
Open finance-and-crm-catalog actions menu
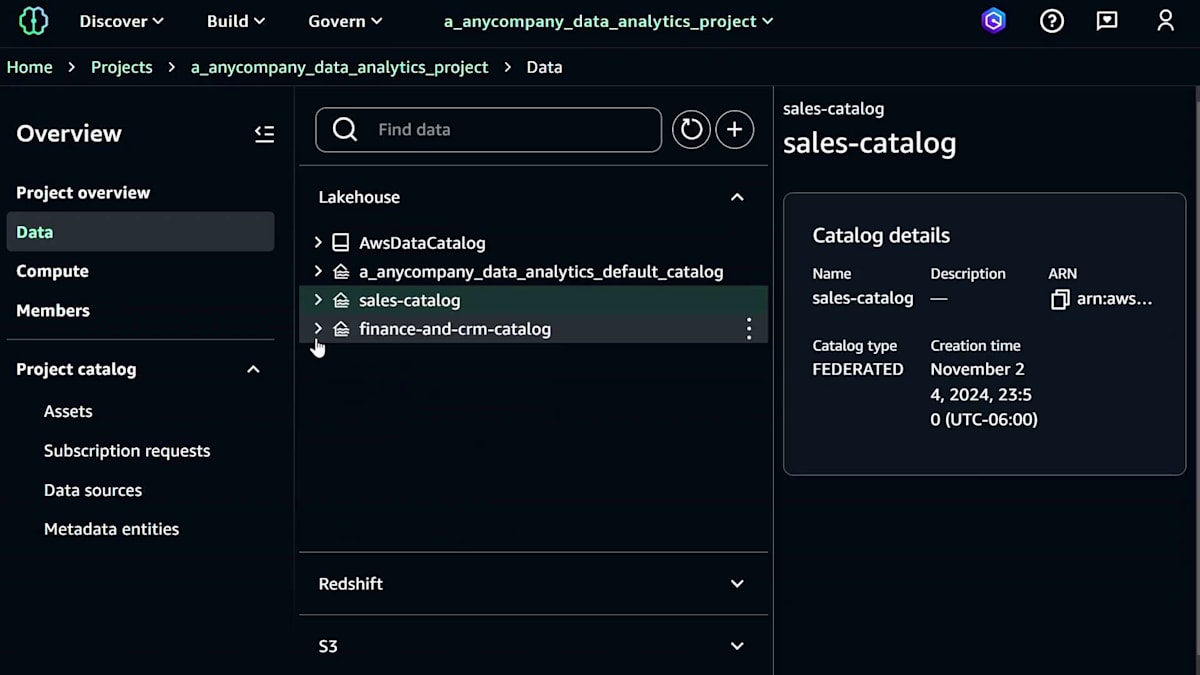(x=749, y=329)
